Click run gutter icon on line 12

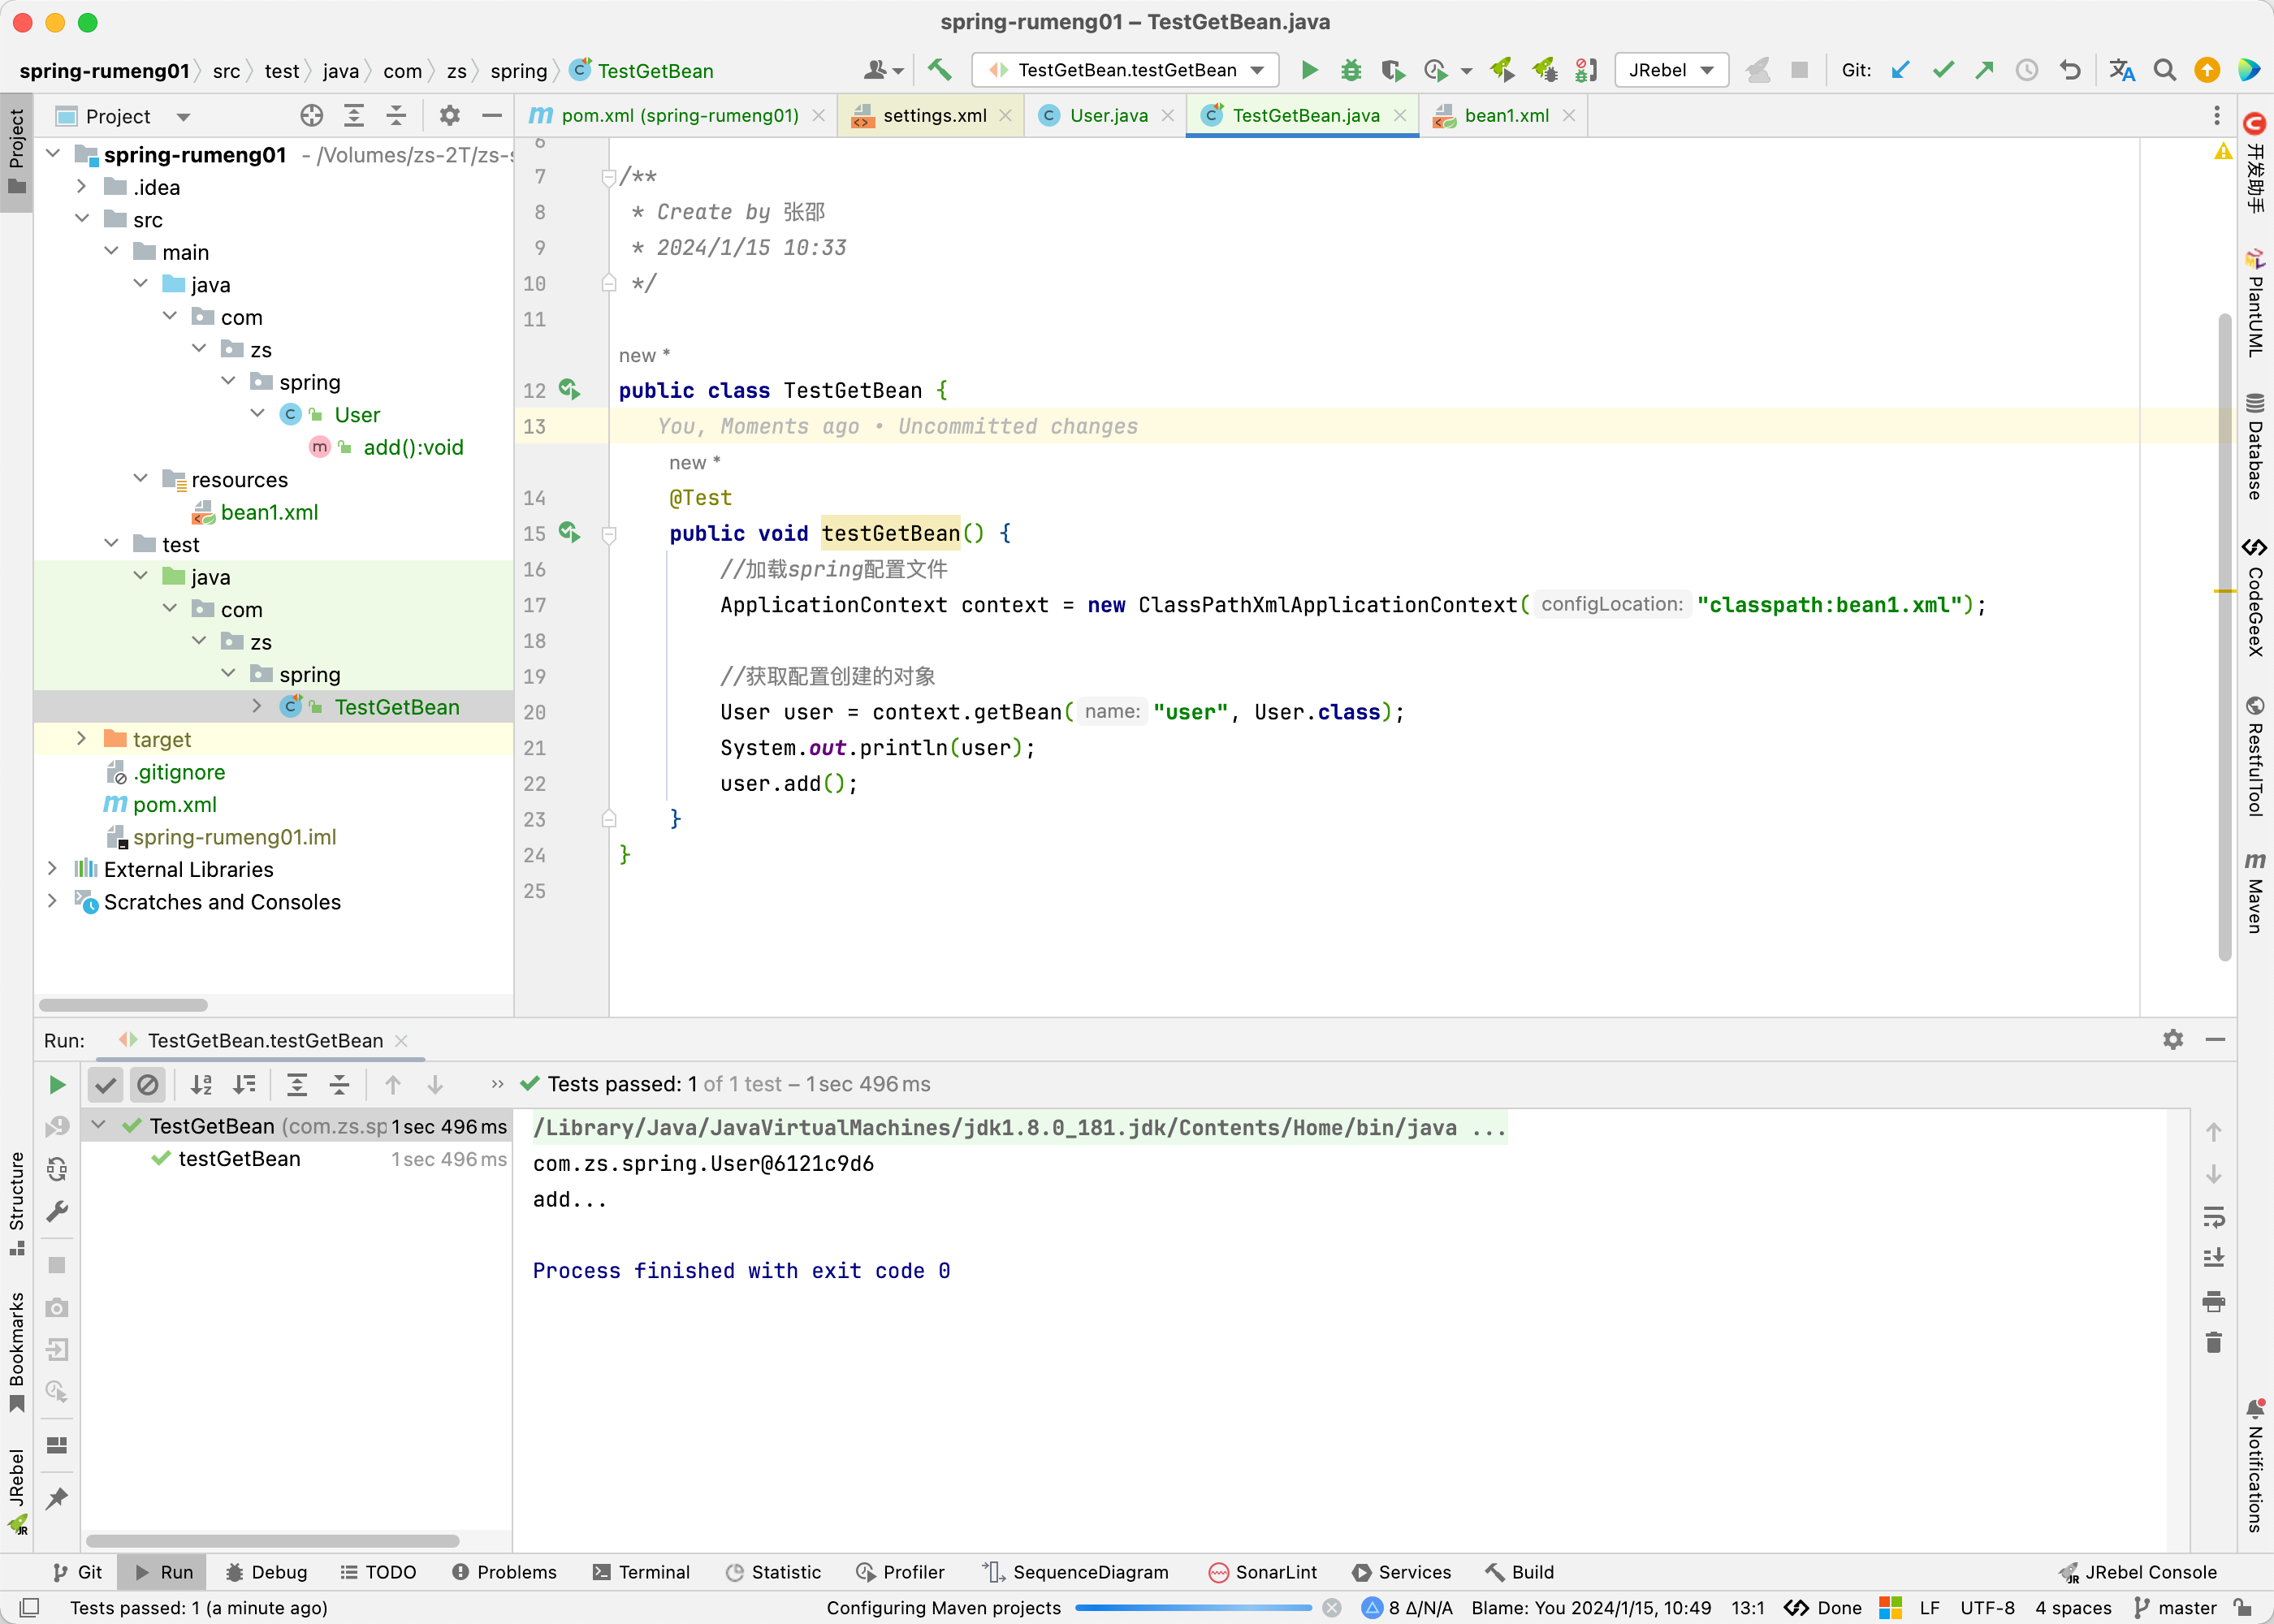pos(570,389)
